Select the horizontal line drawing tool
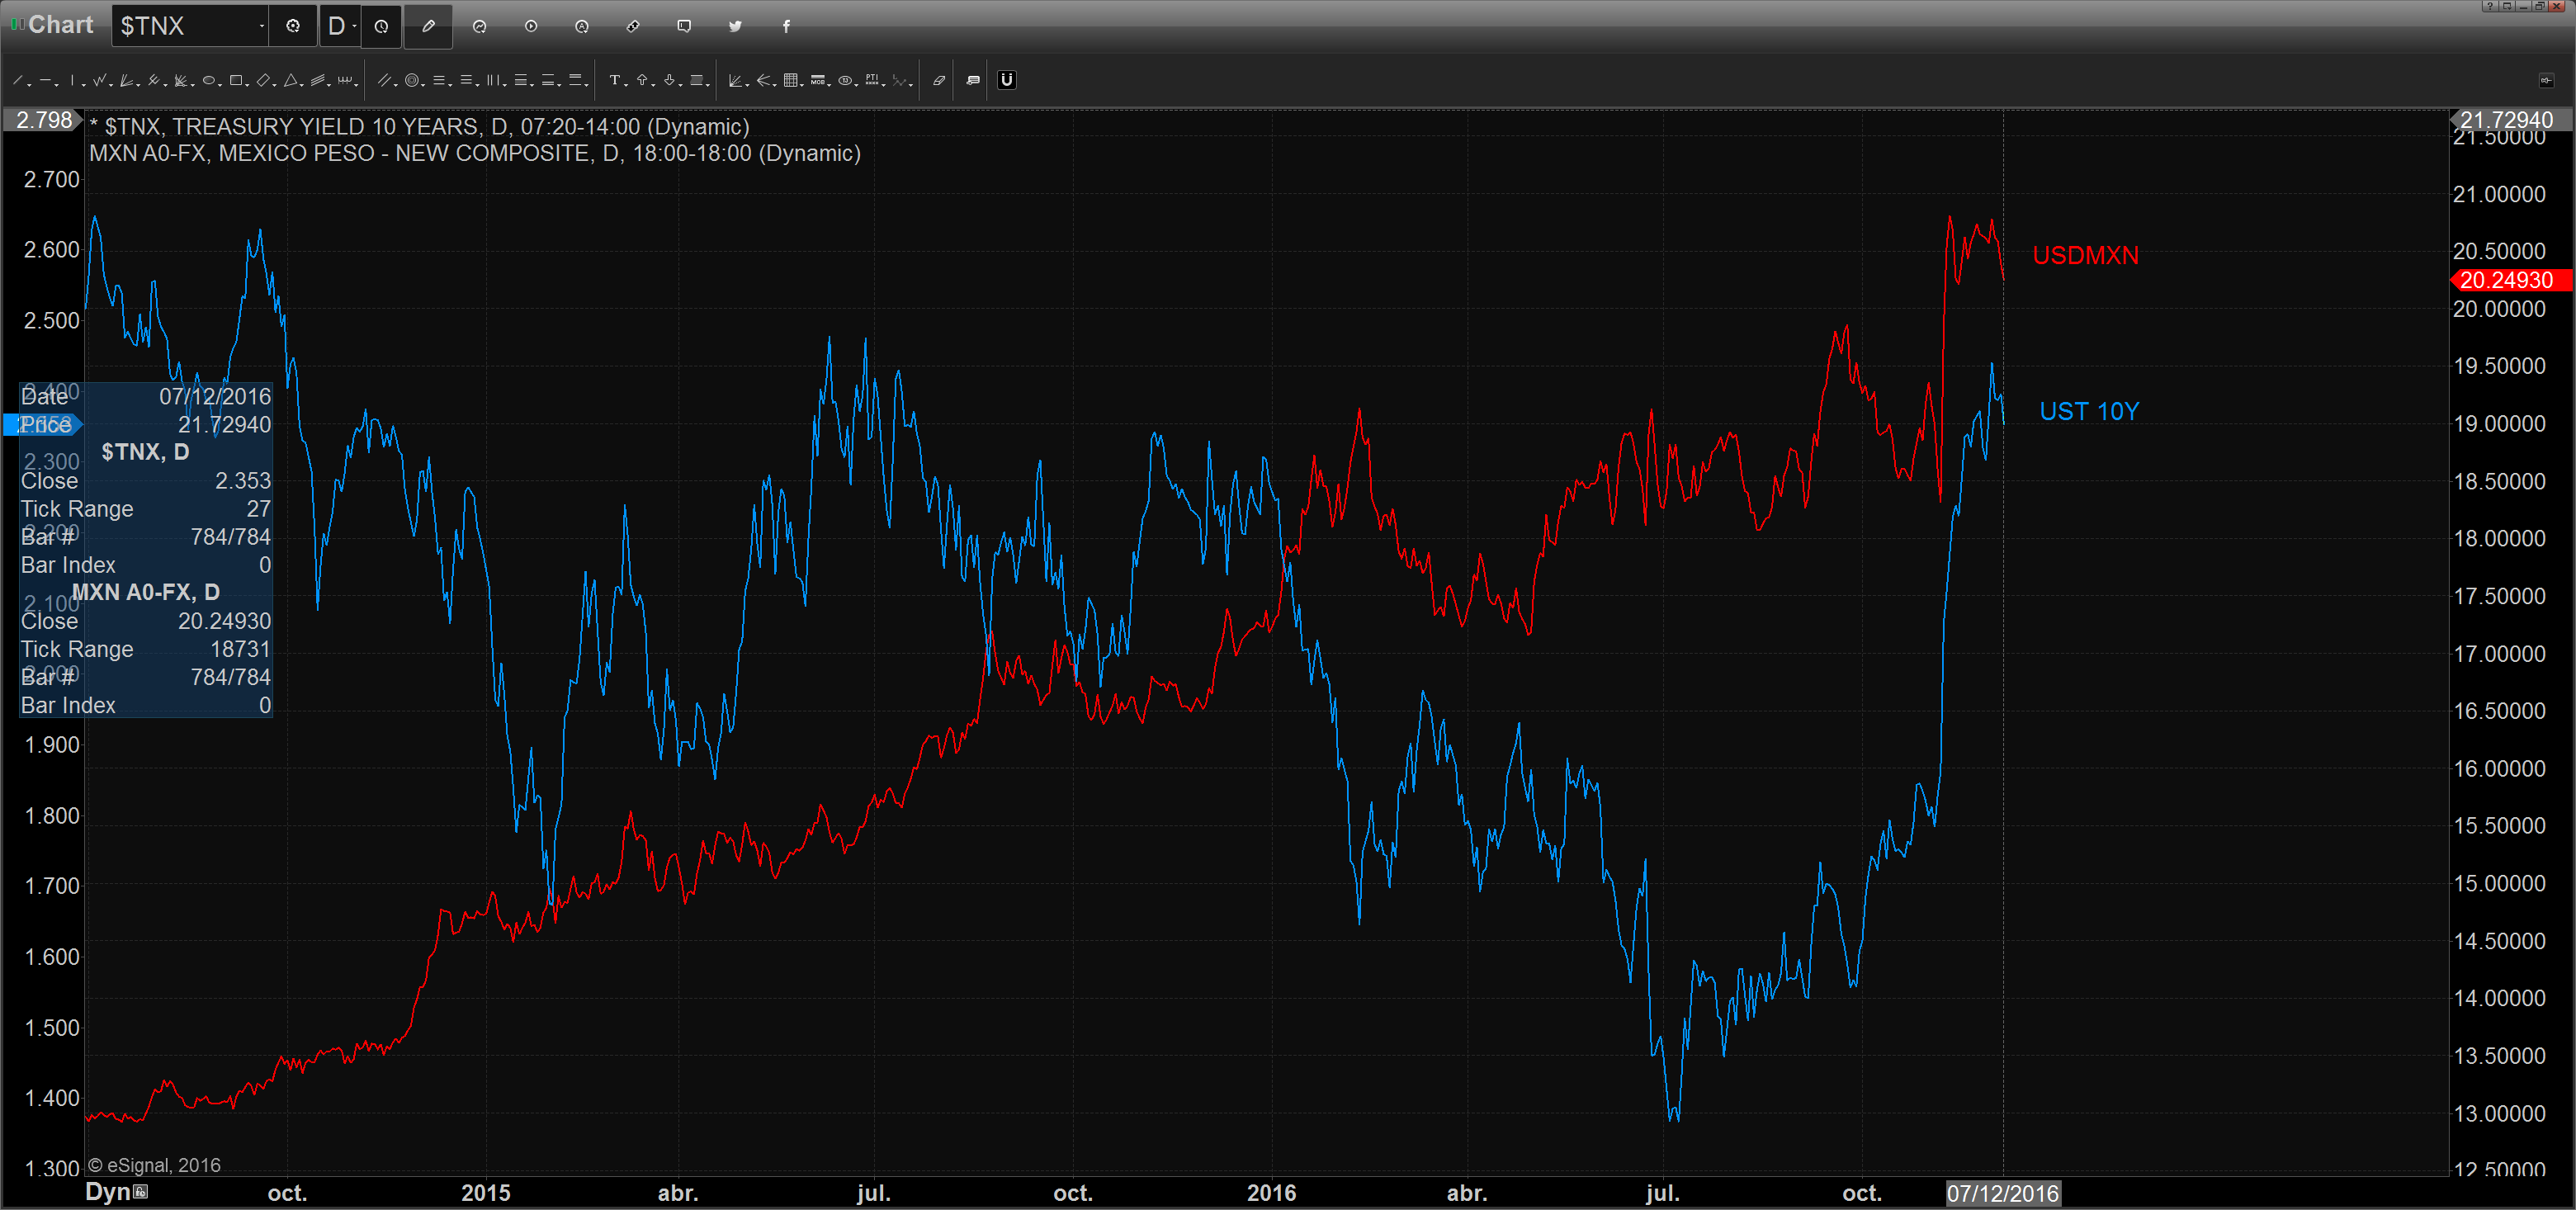Screen dimensions: 2576x1210 point(45,80)
